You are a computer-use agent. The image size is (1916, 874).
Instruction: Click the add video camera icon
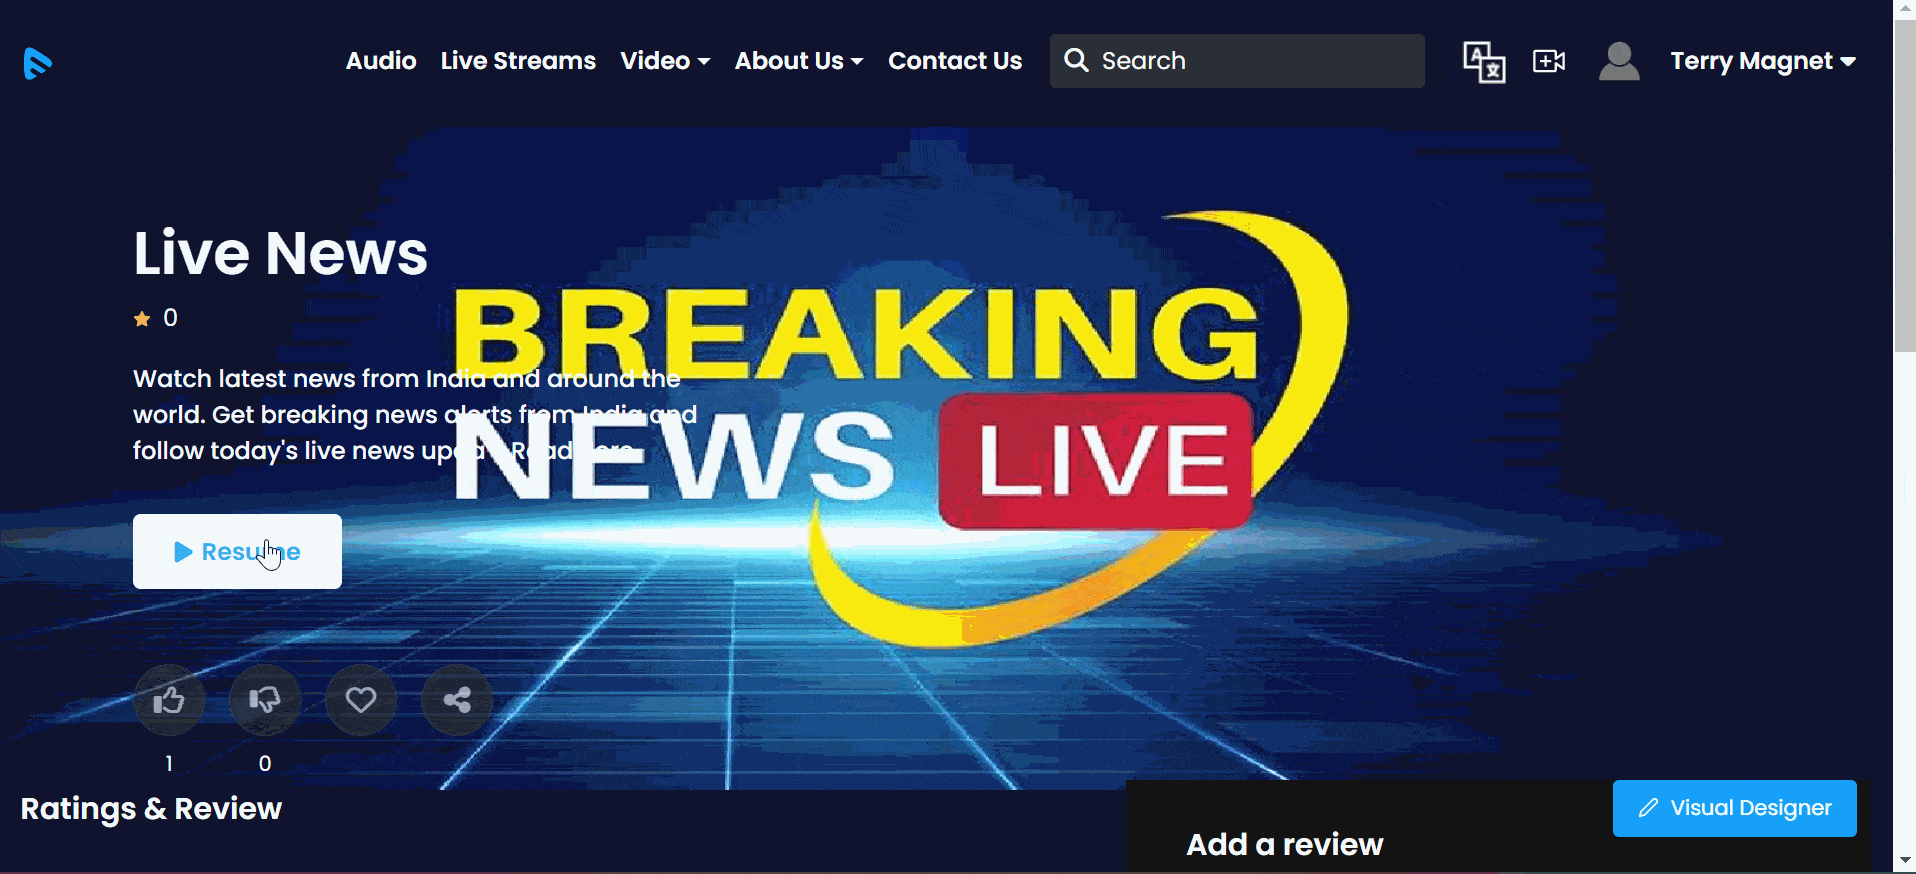point(1549,62)
